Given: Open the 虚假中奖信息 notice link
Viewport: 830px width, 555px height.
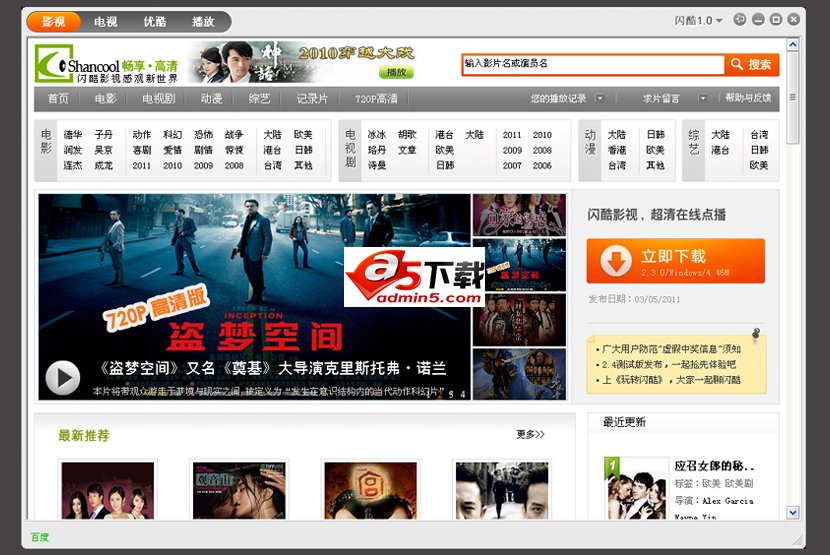Looking at the screenshot, I should click(x=672, y=349).
